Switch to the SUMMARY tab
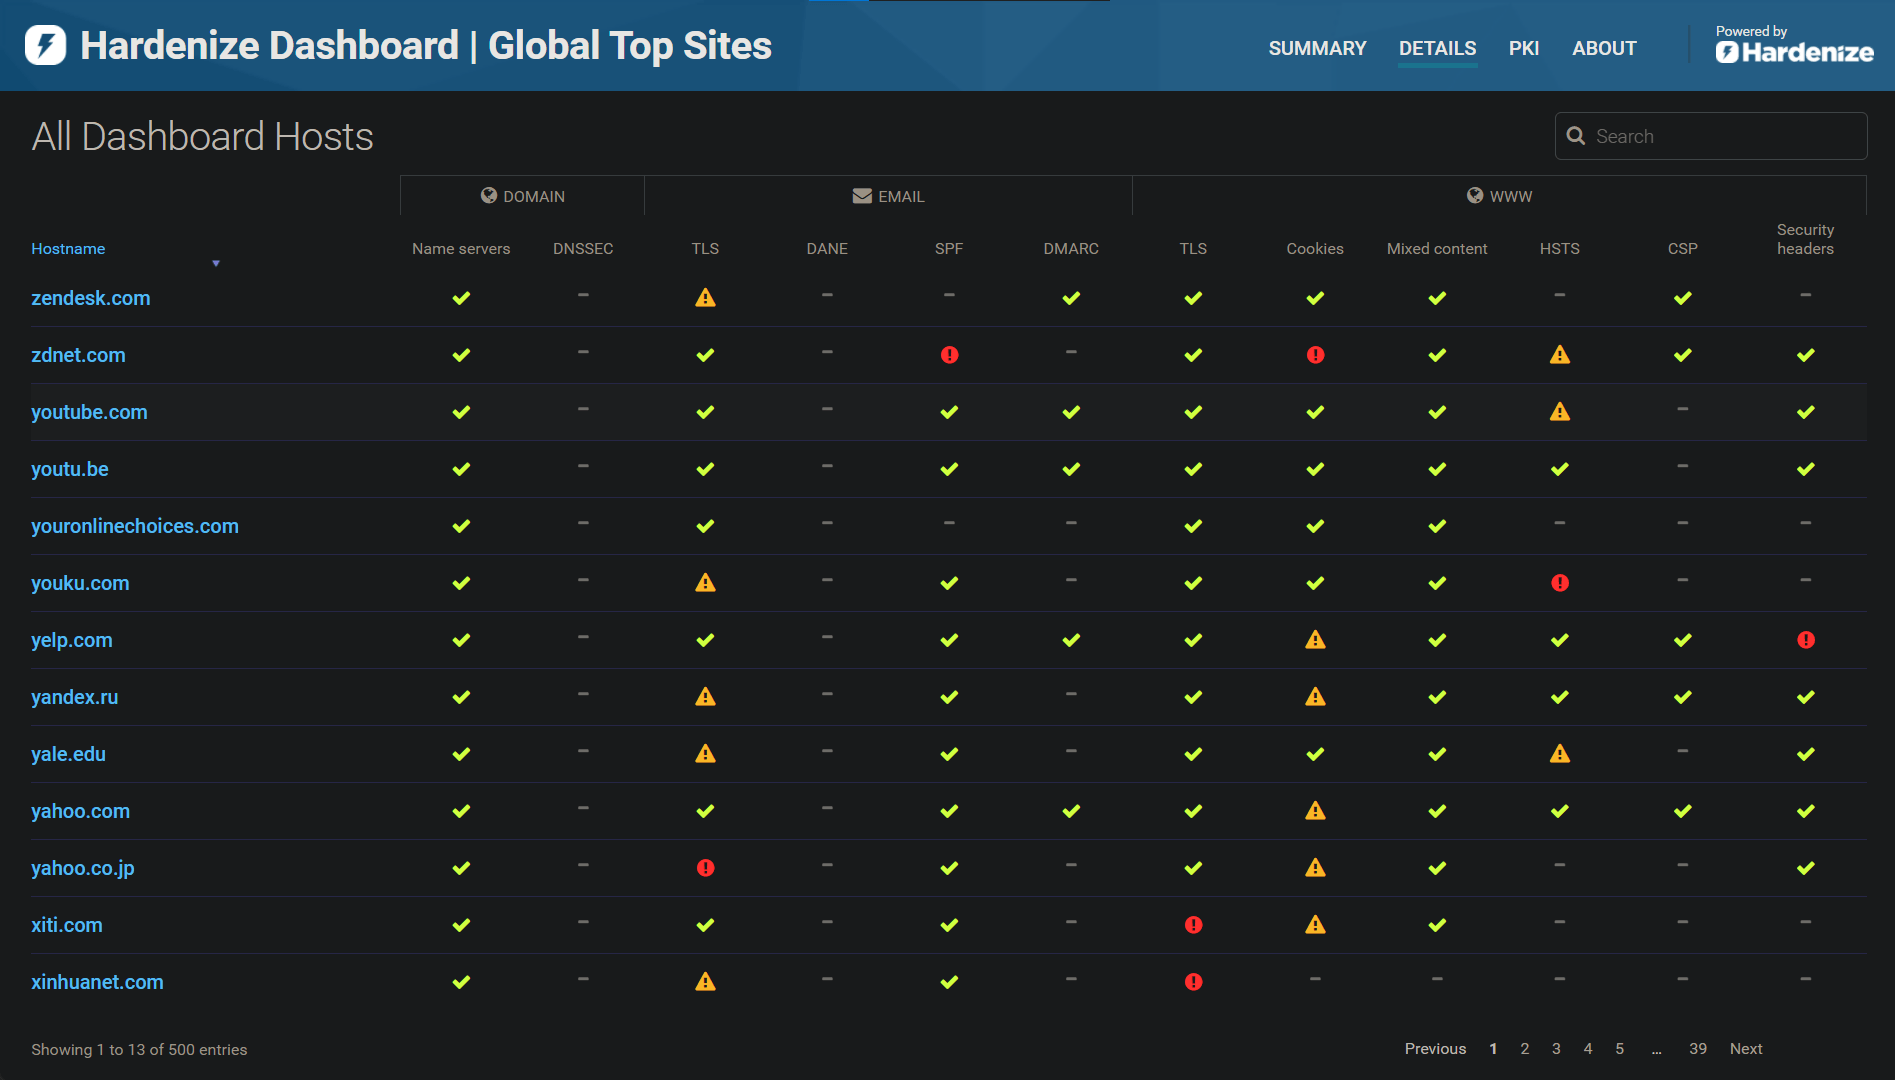The width and height of the screenshot is (1895, 1080). [1317, 47]
